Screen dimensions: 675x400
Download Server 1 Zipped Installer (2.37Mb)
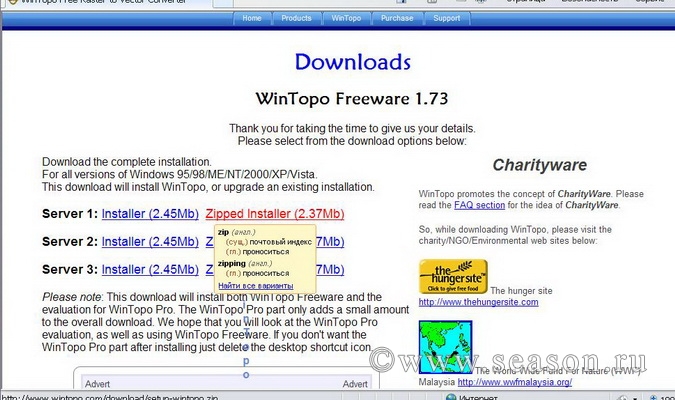[x=275, y=214]
